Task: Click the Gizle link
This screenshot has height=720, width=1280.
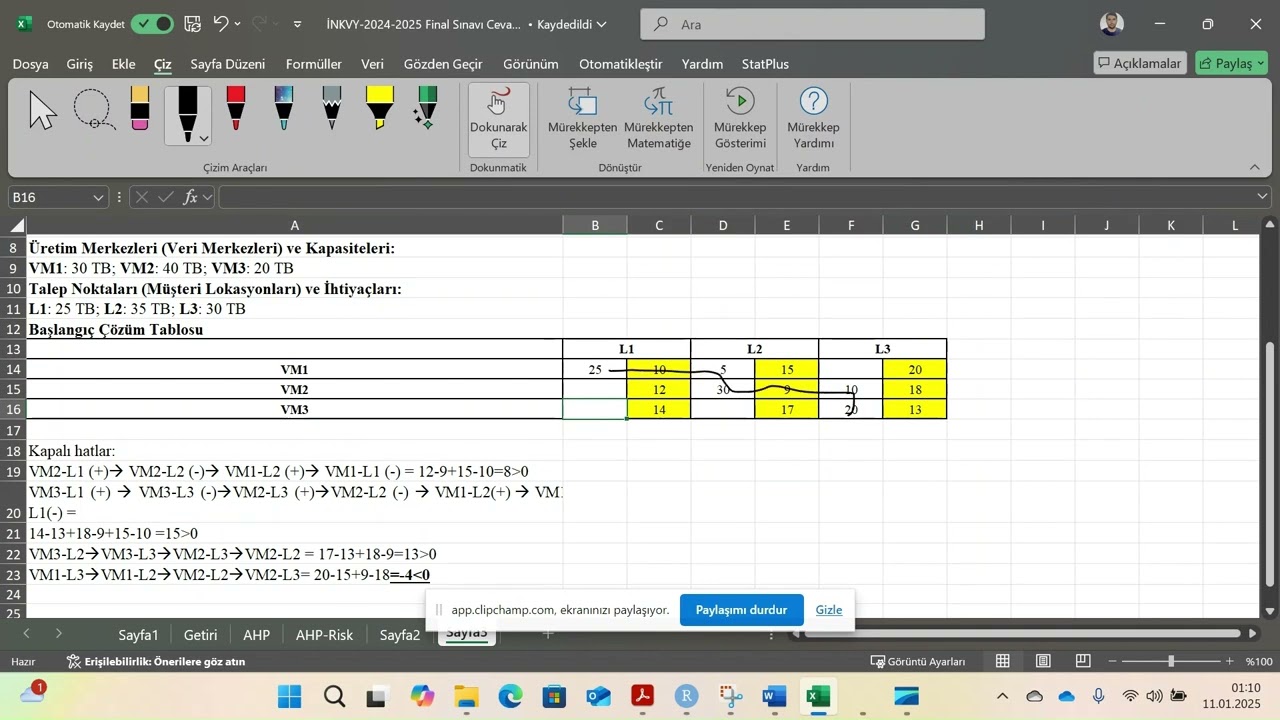Action: 828,610
